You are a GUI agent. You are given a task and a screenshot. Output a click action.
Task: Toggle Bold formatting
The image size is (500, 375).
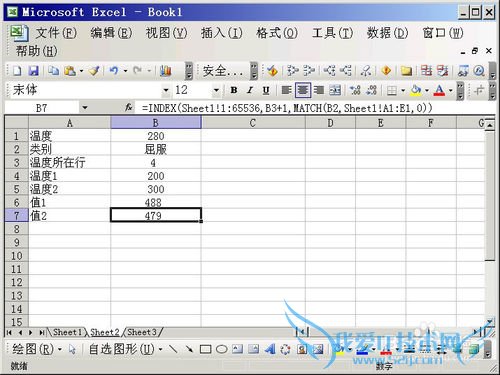[234, 90]
